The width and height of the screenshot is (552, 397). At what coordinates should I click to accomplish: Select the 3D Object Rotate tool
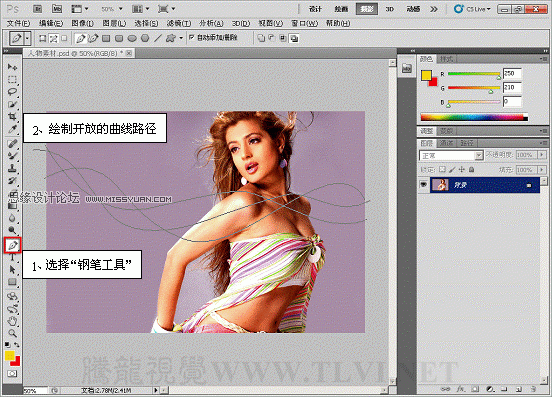tap(12, 296)
